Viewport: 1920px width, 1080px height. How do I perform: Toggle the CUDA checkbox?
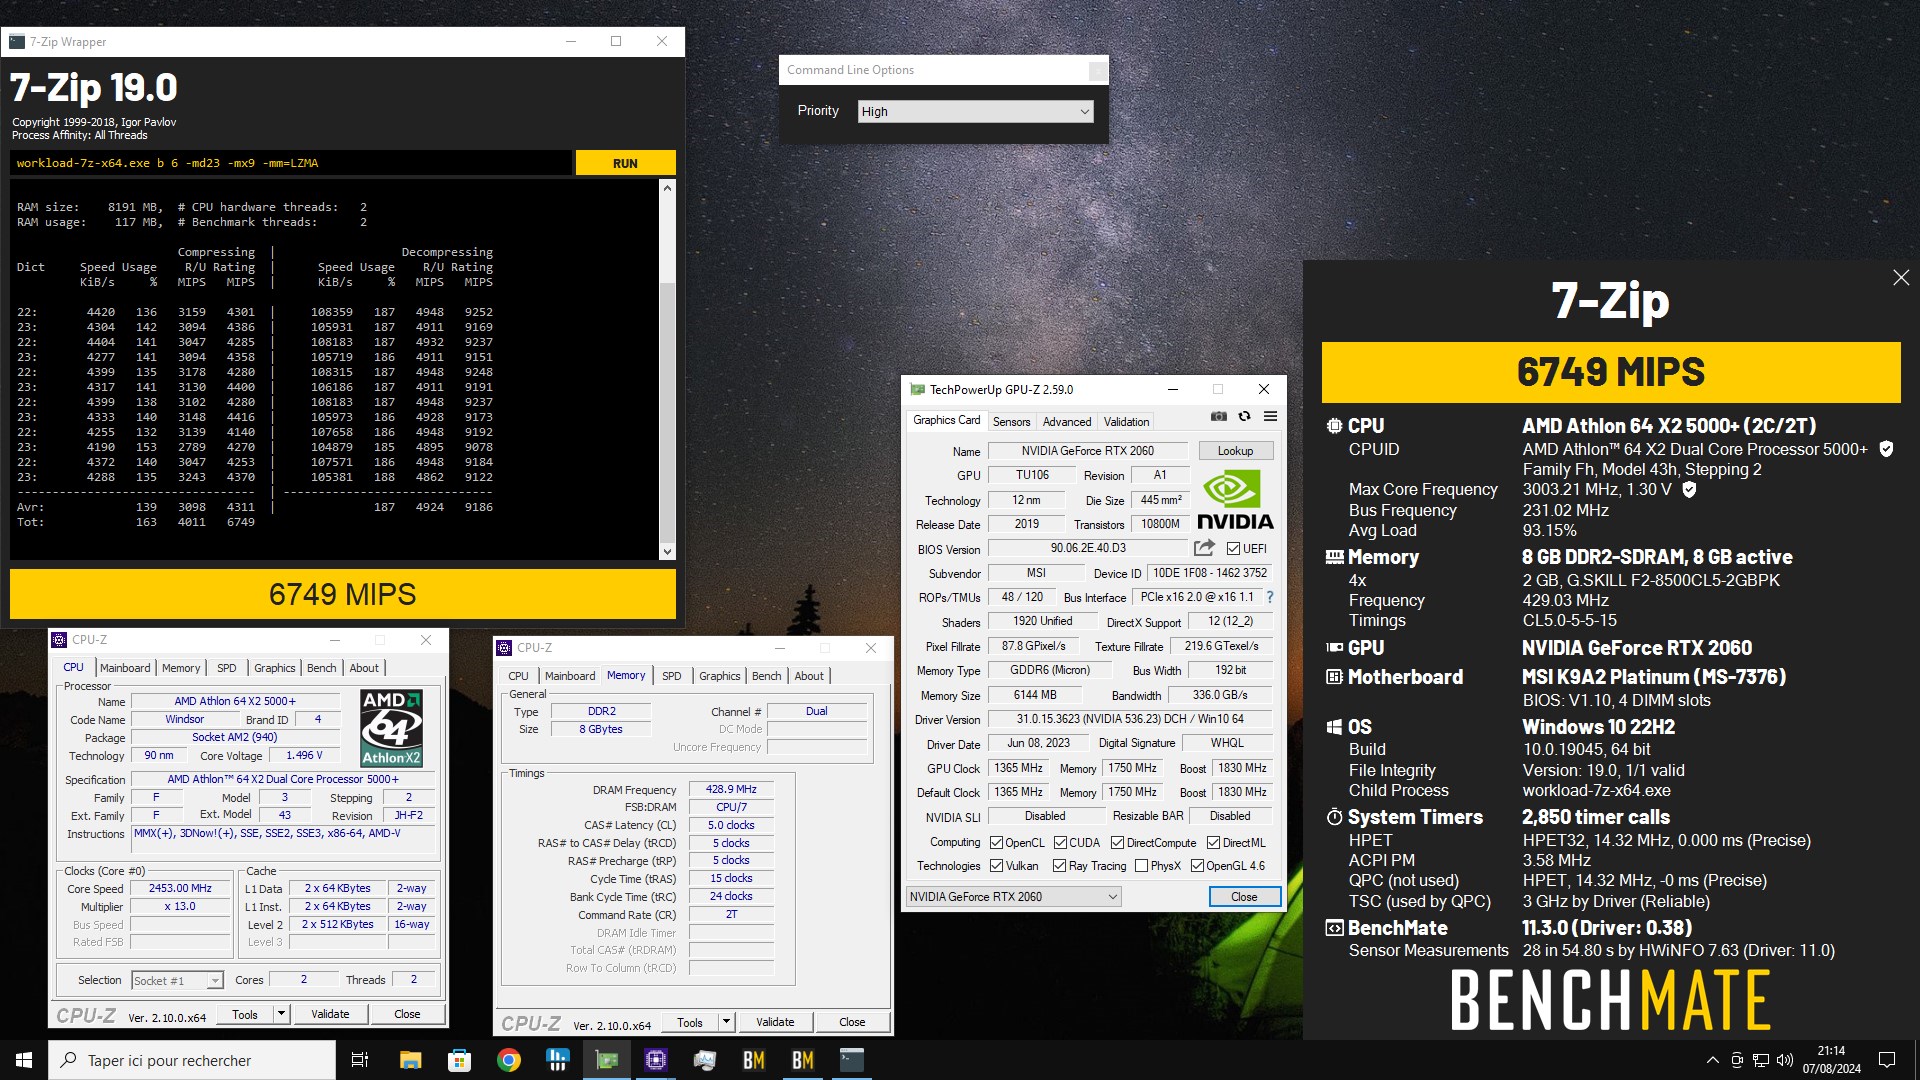pos(1060,843)
